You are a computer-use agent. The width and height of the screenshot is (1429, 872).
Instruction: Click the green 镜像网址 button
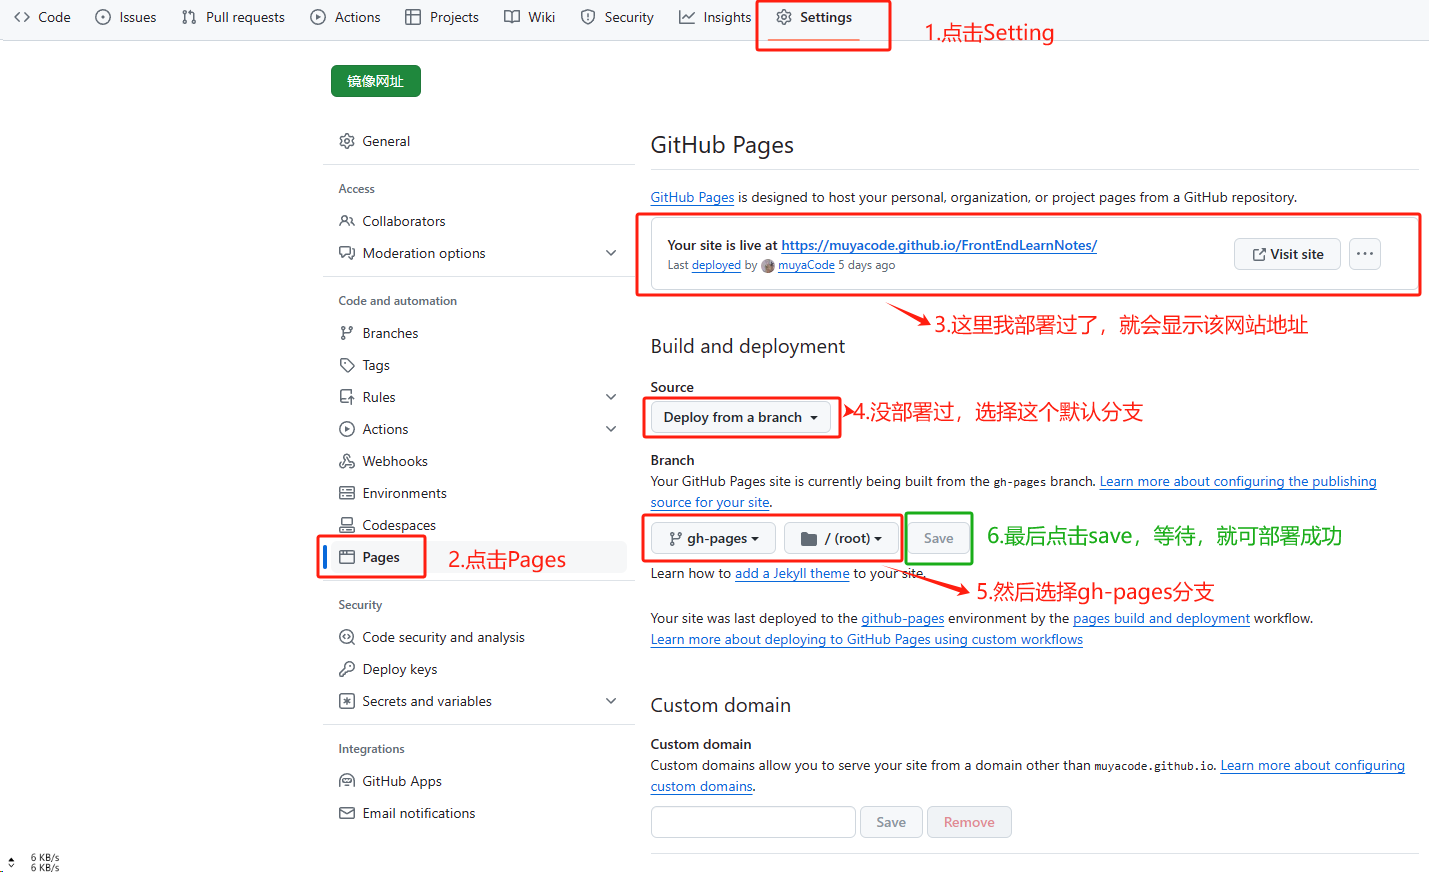pos(375,81)
